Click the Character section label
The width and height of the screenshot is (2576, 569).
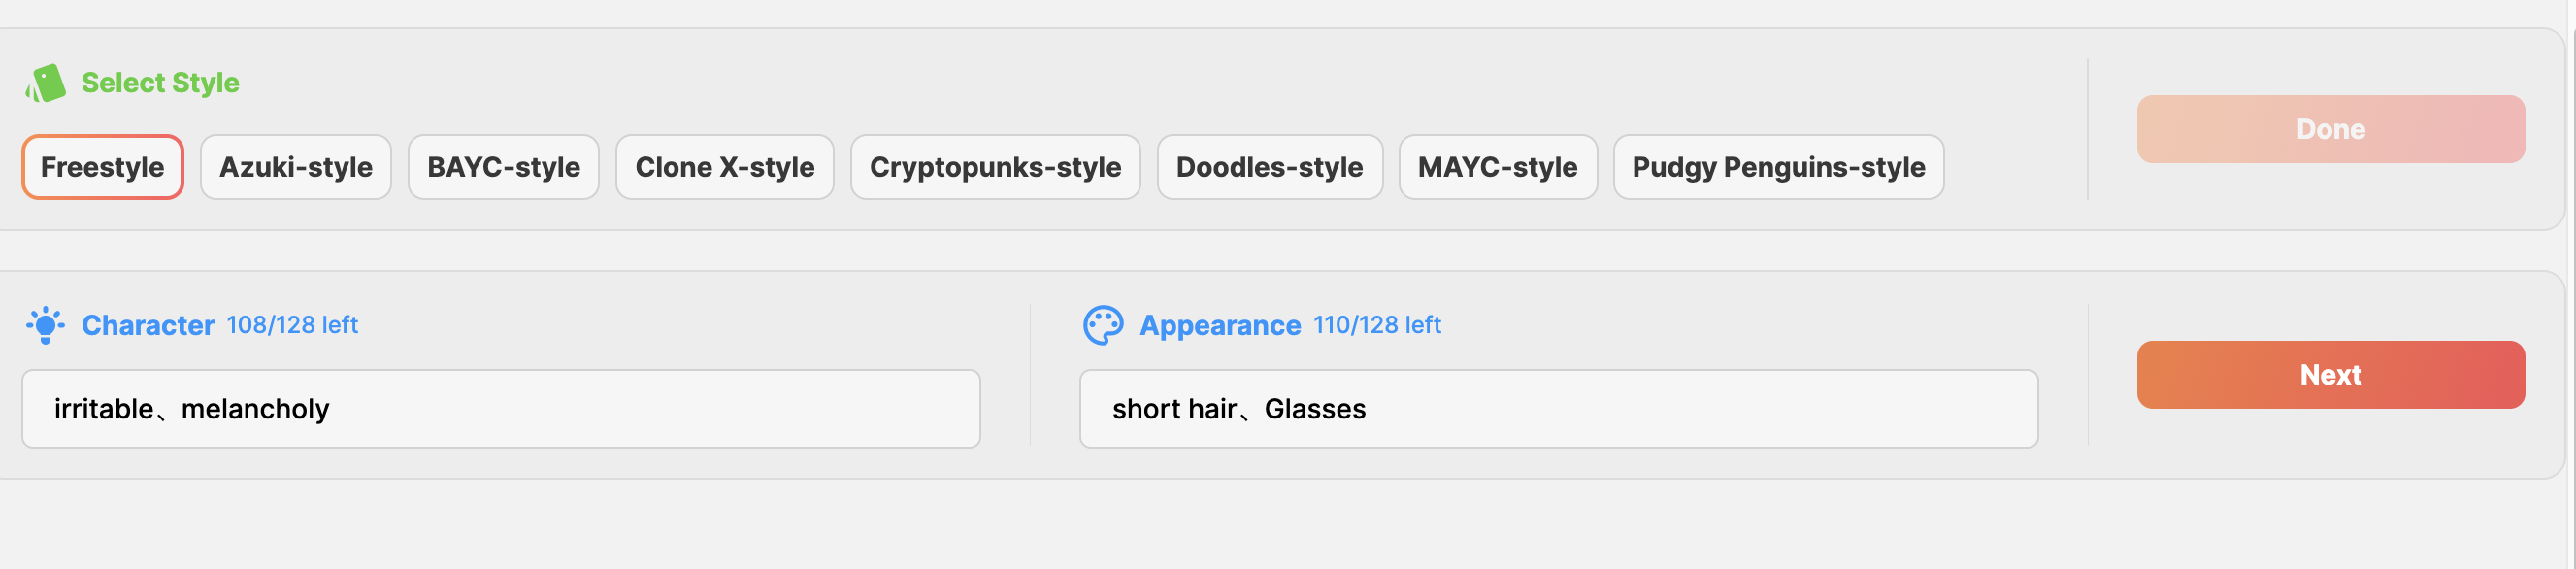pyautogui.click(x=148, y=325)
